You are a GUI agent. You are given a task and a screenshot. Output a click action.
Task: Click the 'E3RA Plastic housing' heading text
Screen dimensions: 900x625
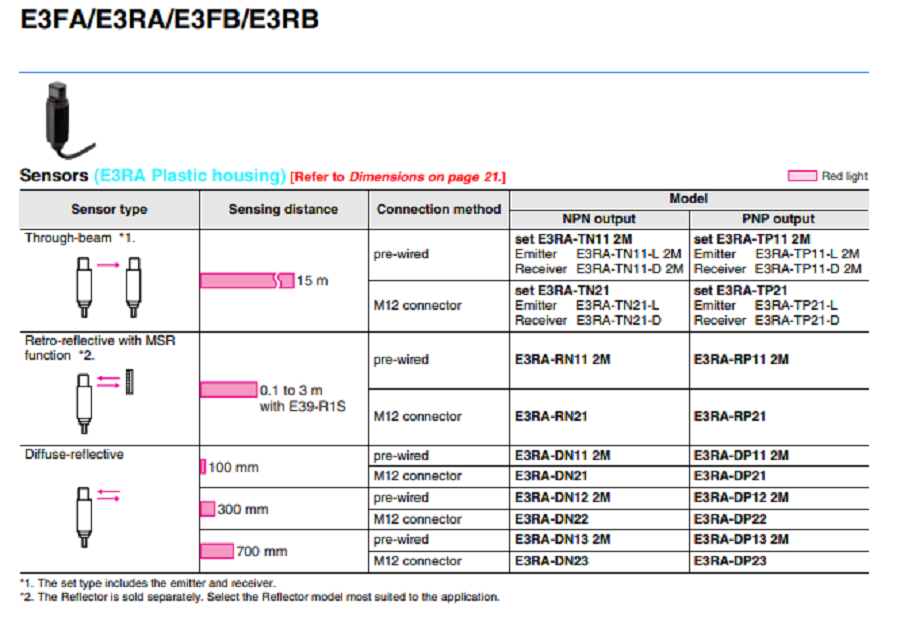[190, 176]
